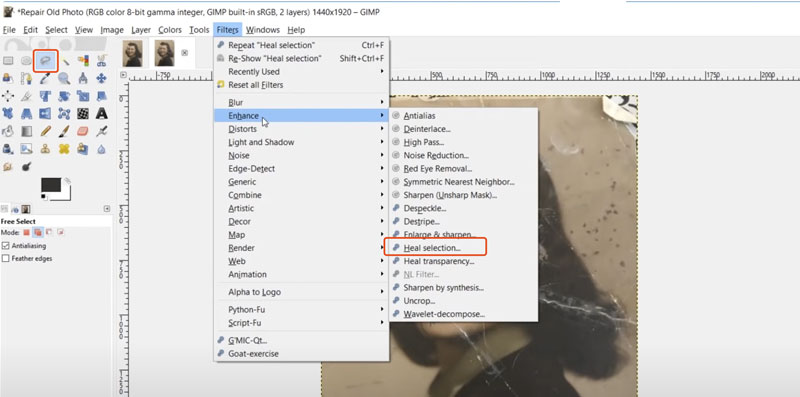Image resolution: width=800 pixels, height=397 pixels.
Task: Click Wavelet-decompose... entry
Action: click(x=463, y=315)
